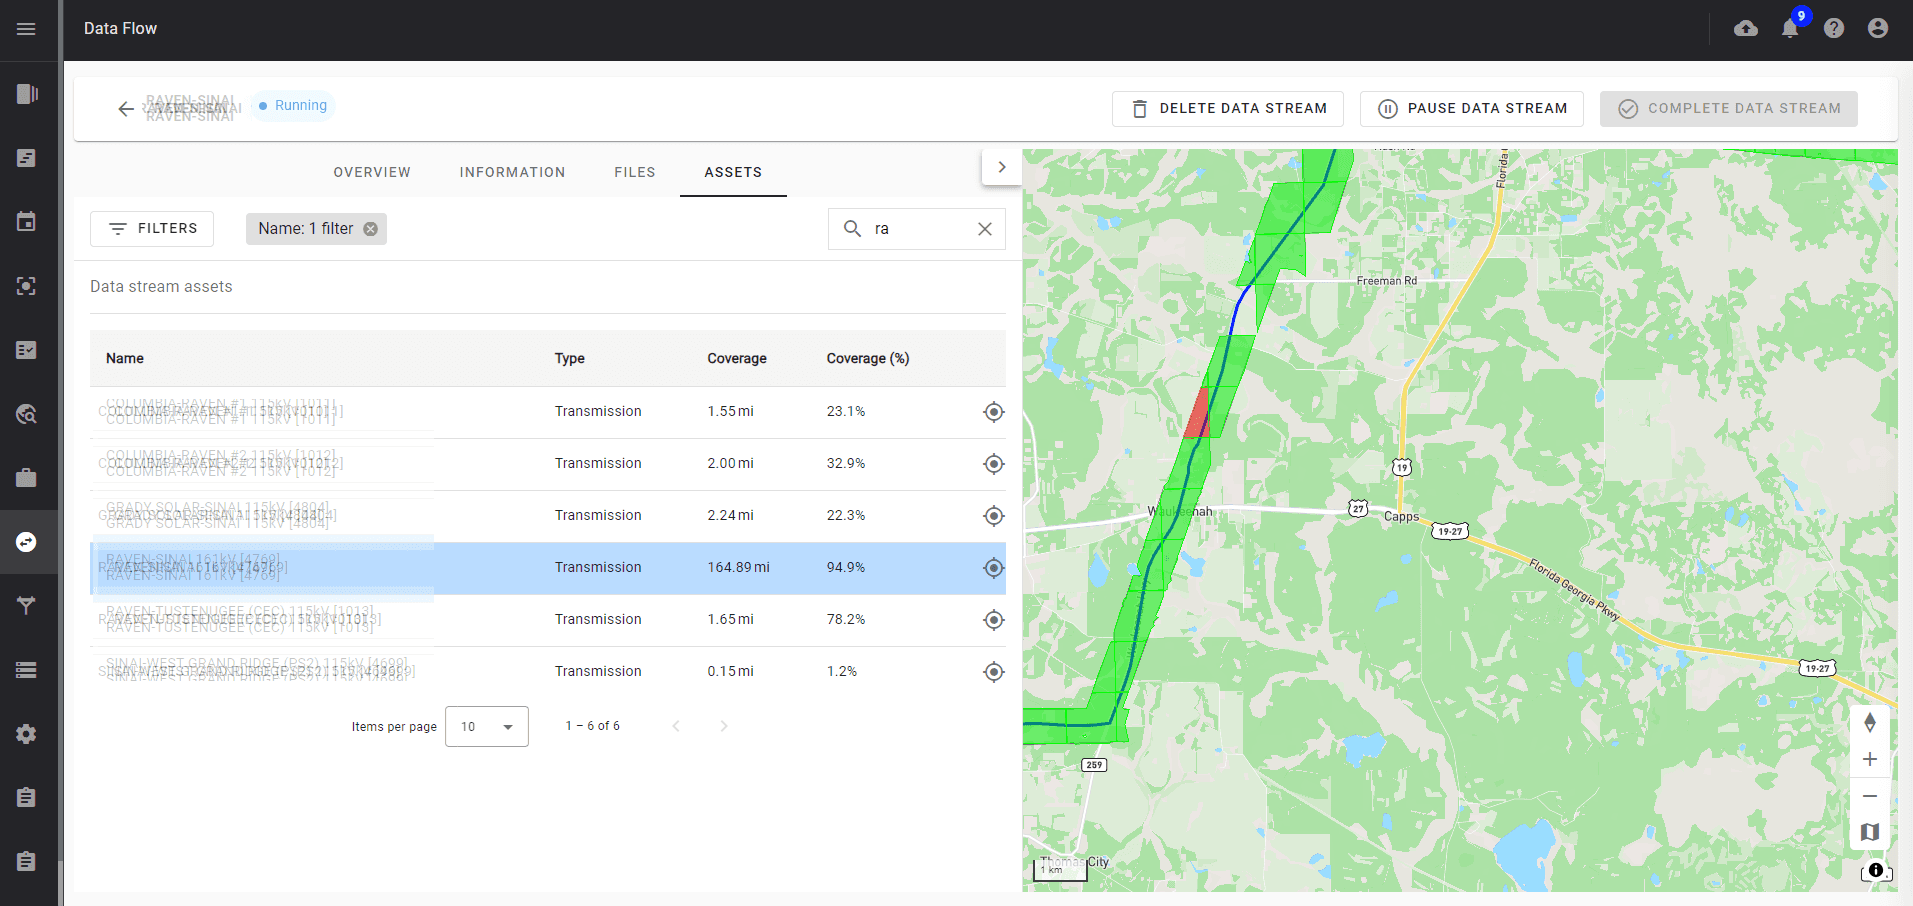Screen dimensions: 1913x906
Task: Go to next page of assets
Action: tap(724, 726)
